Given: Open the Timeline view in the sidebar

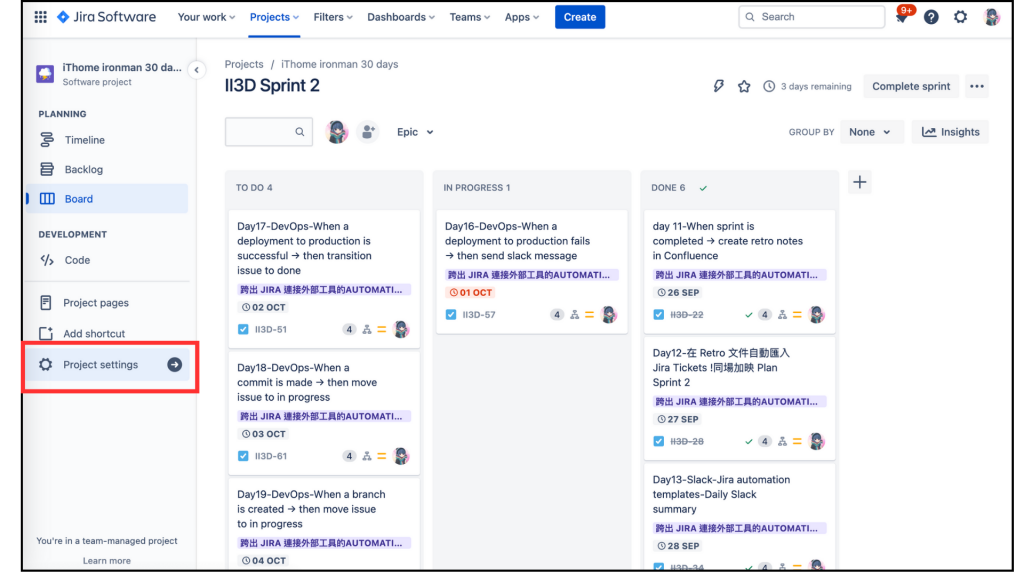Looking at the screenshot, I should tap(107, 140).
